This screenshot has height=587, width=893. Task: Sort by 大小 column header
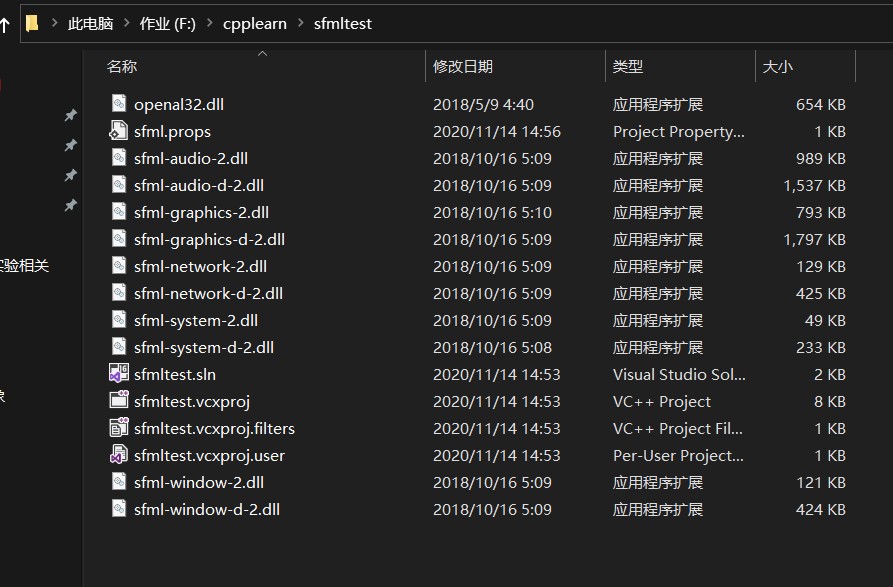(778, 67)
